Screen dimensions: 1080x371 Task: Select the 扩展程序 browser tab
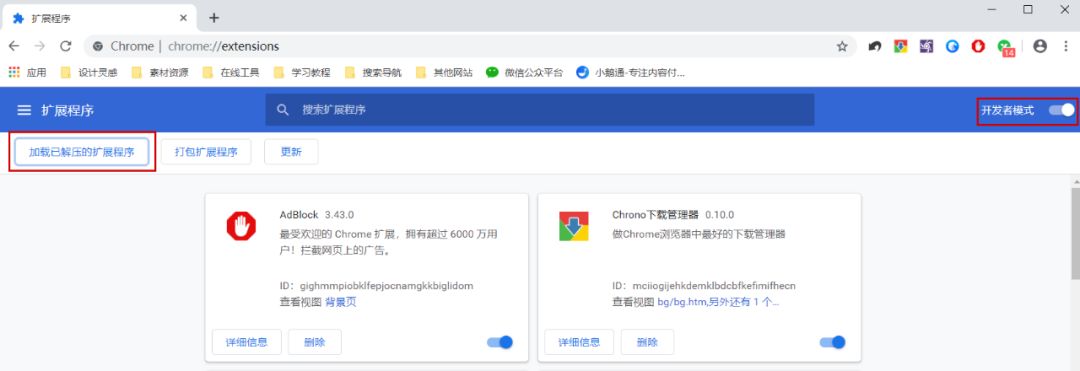point(100,18)
